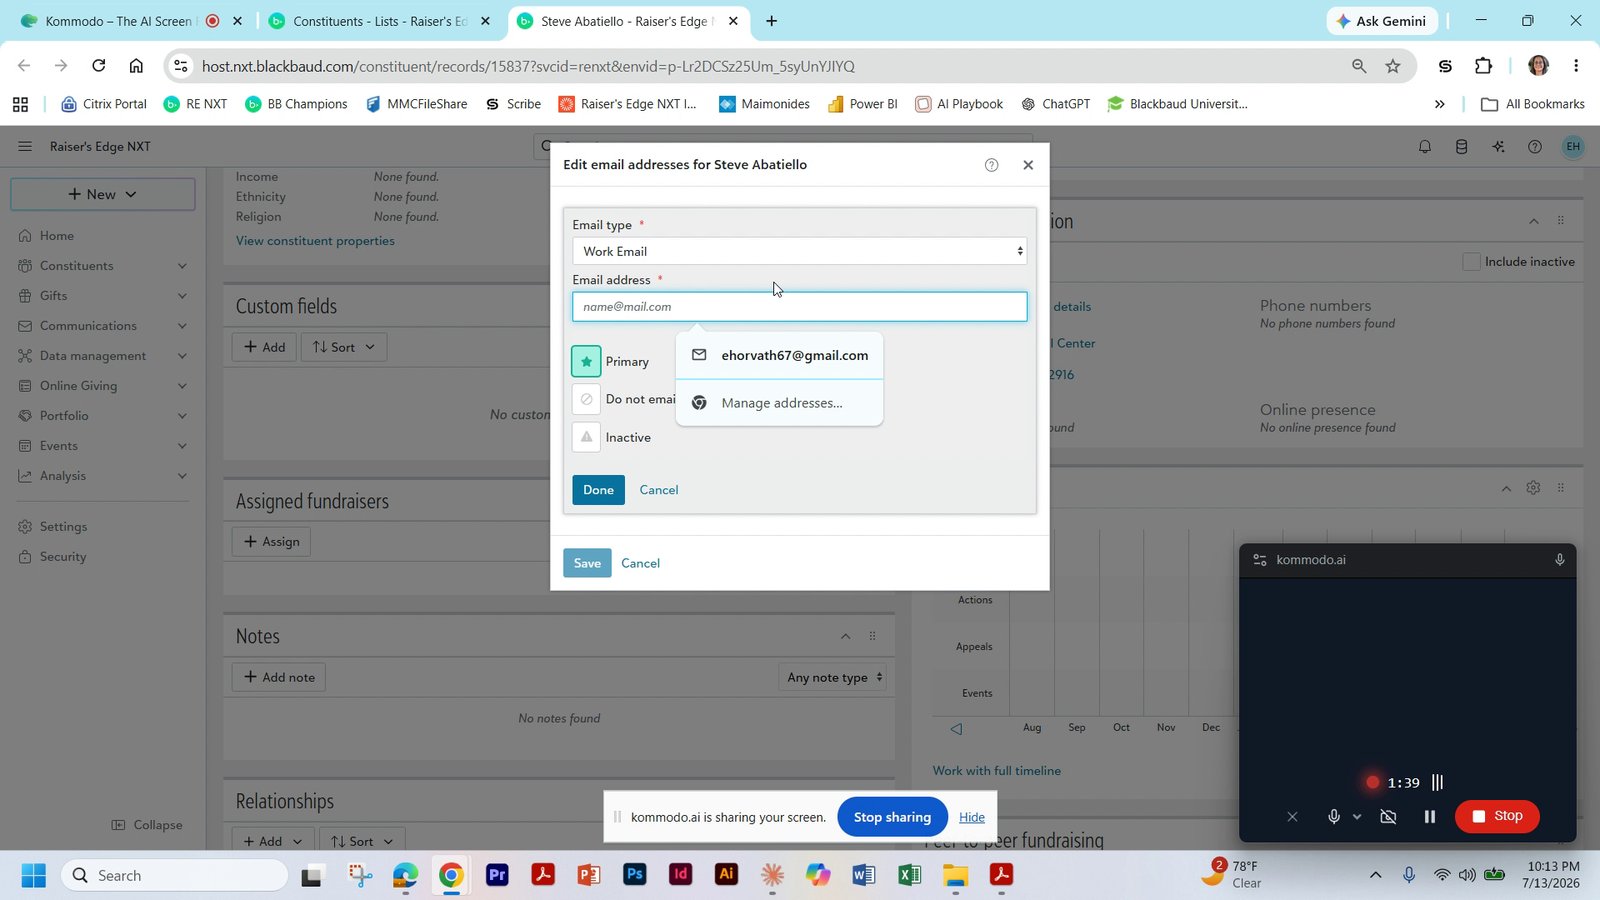The width and height of the screenshot is (1600, 900).
Task: Check the Include inactive checkbox
Action: (1471, 262)
